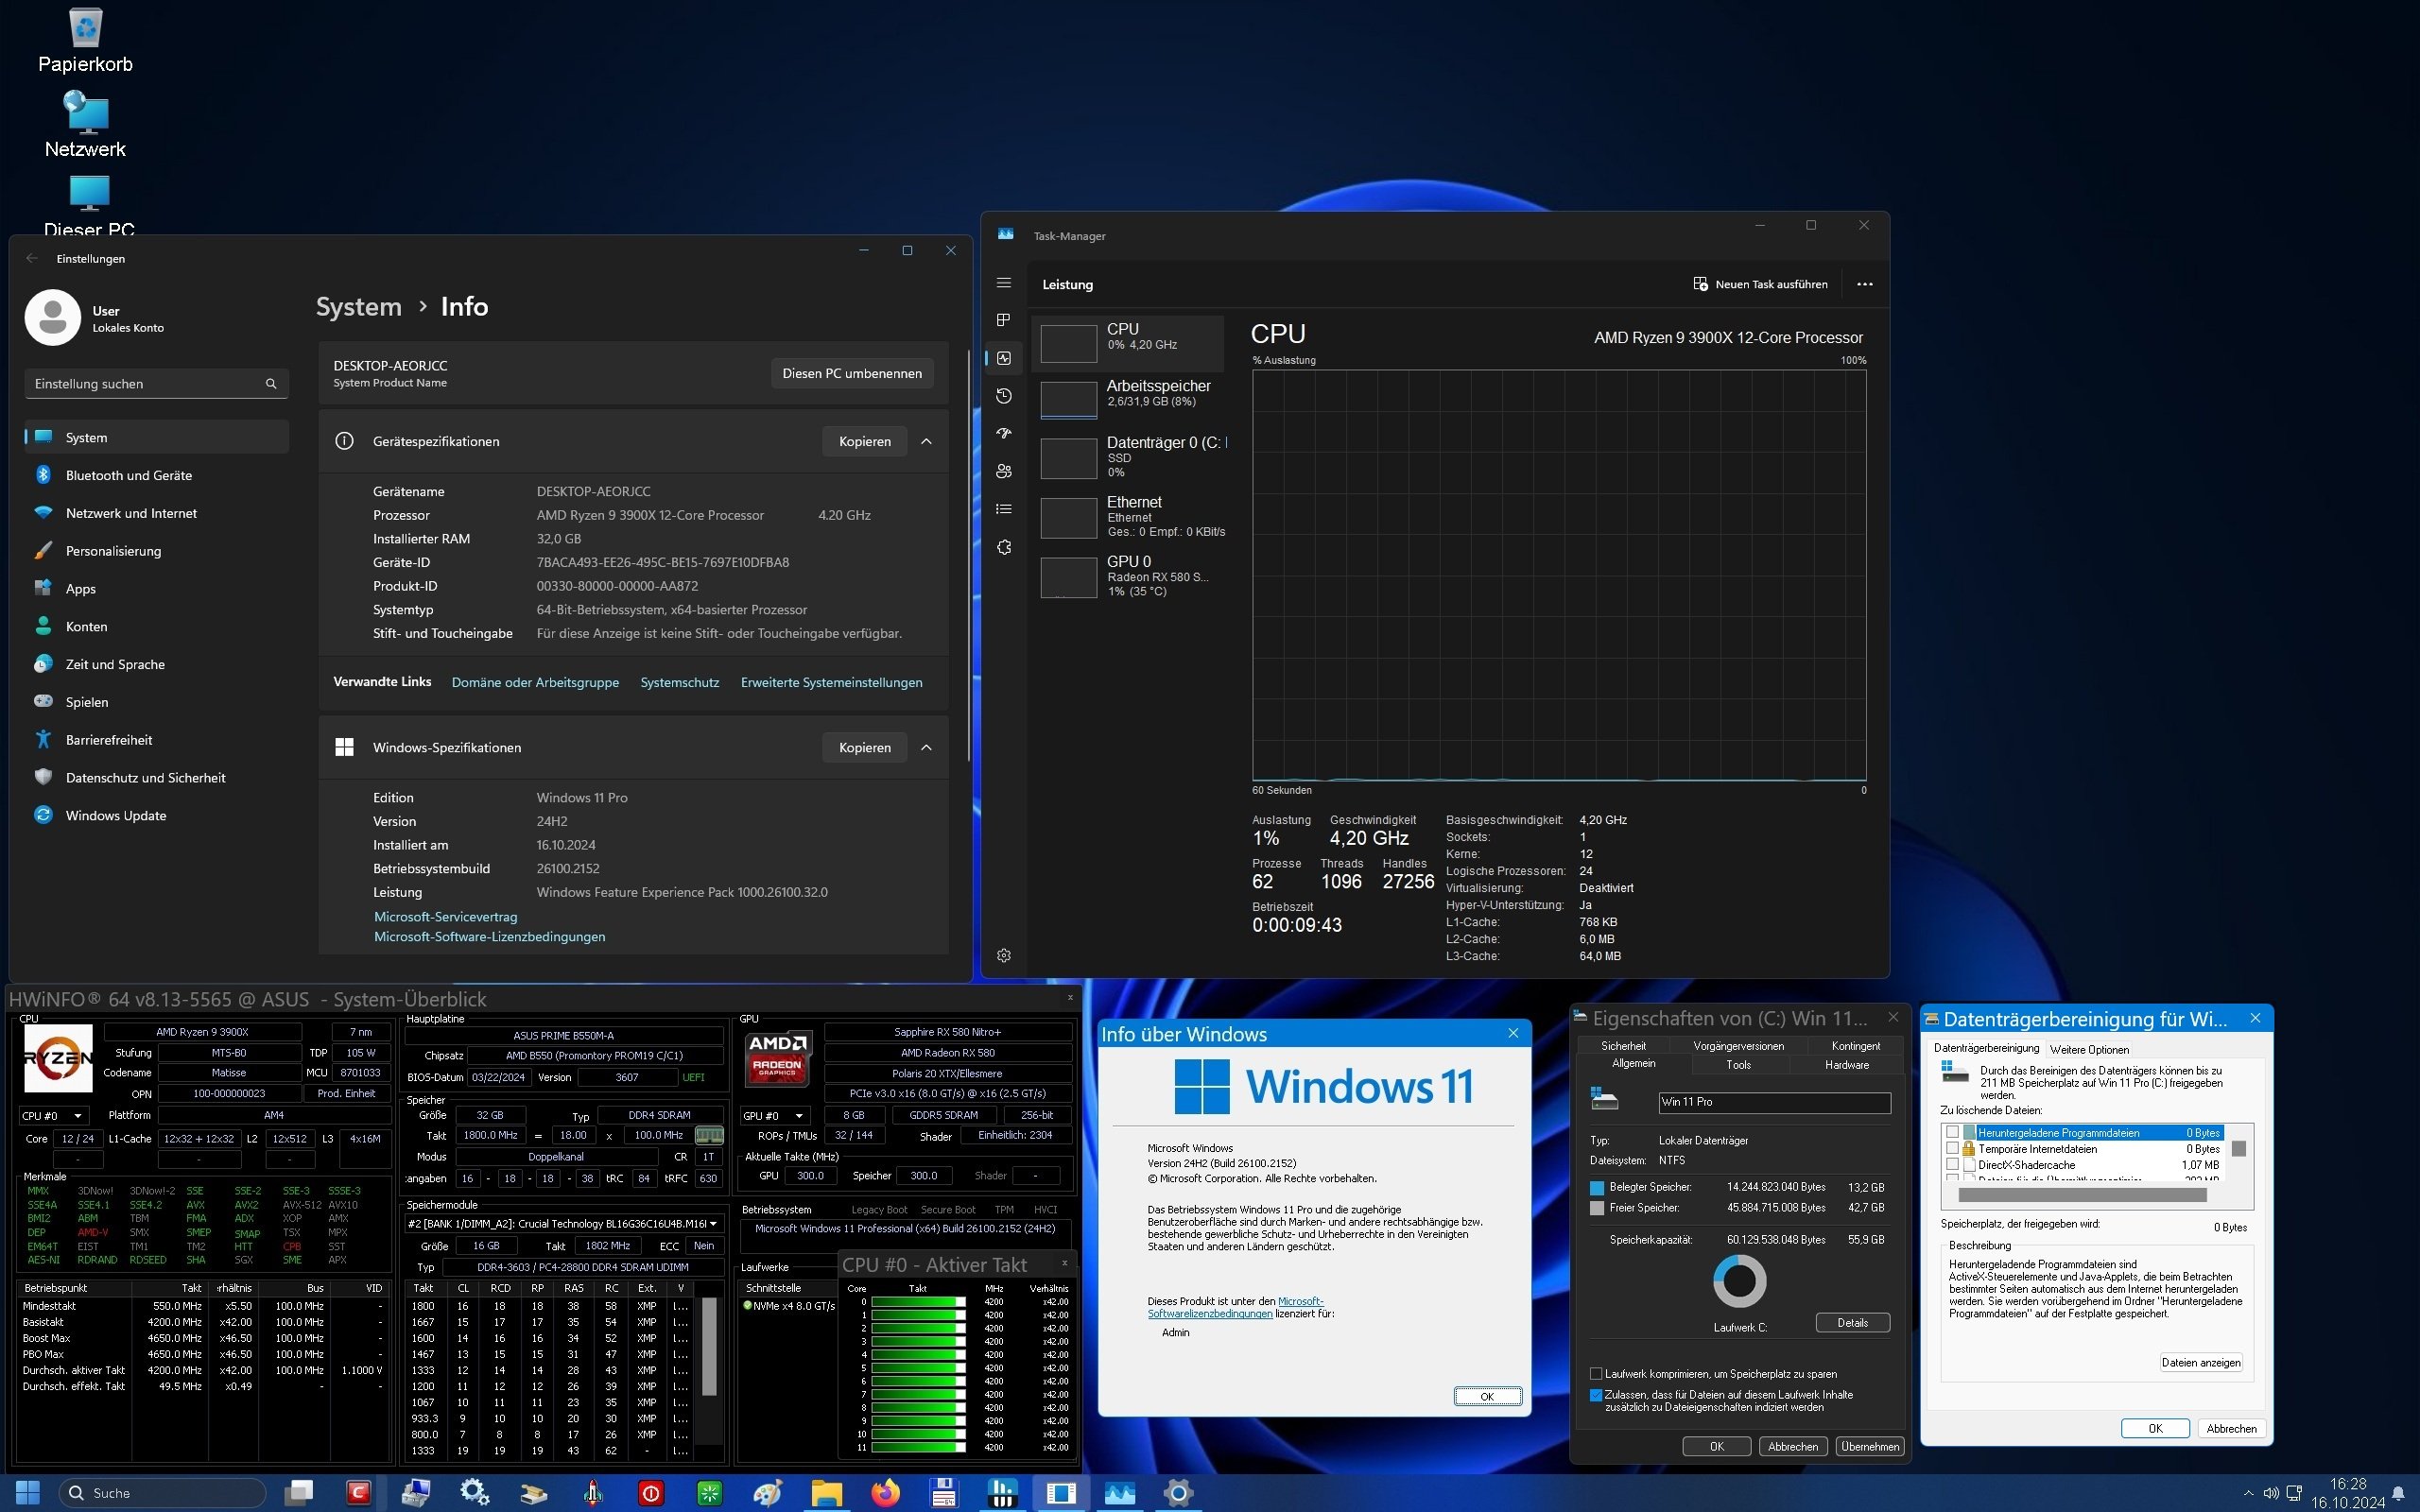
Task: Click Task Manager hamburger navigation icon
Action: pos(1004,283)
